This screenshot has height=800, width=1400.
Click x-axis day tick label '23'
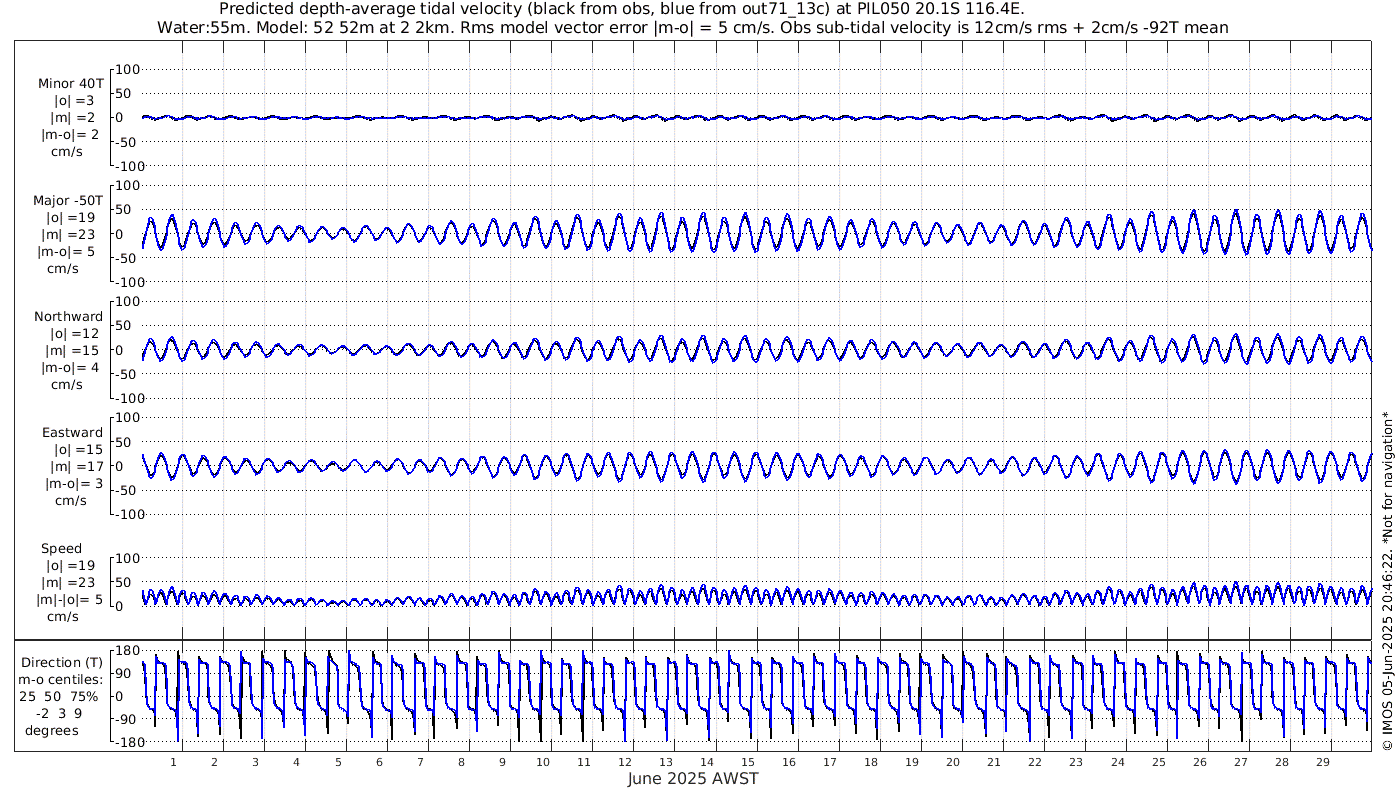tap(1076, 762)
